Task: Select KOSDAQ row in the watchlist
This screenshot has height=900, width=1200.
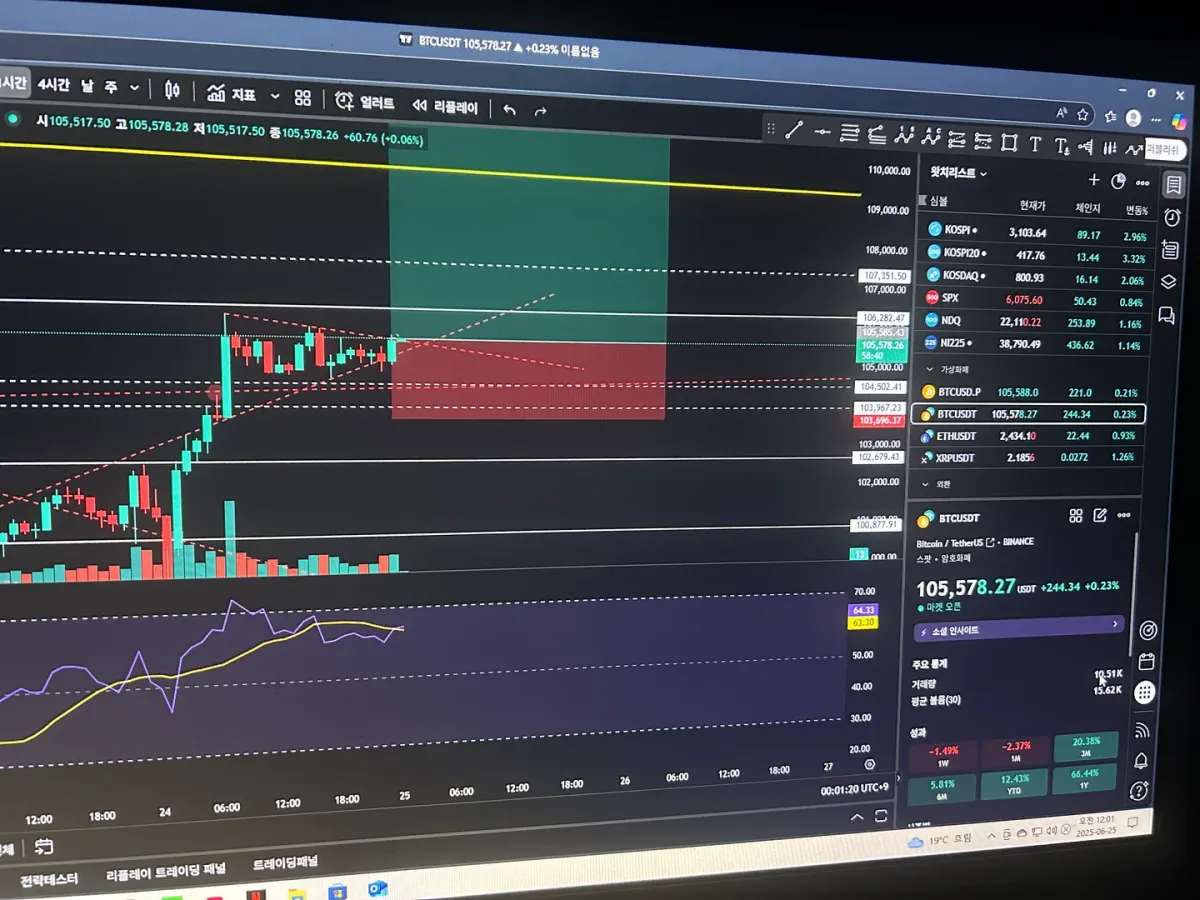Action: pyautogui.click(x=1034, y=276)
